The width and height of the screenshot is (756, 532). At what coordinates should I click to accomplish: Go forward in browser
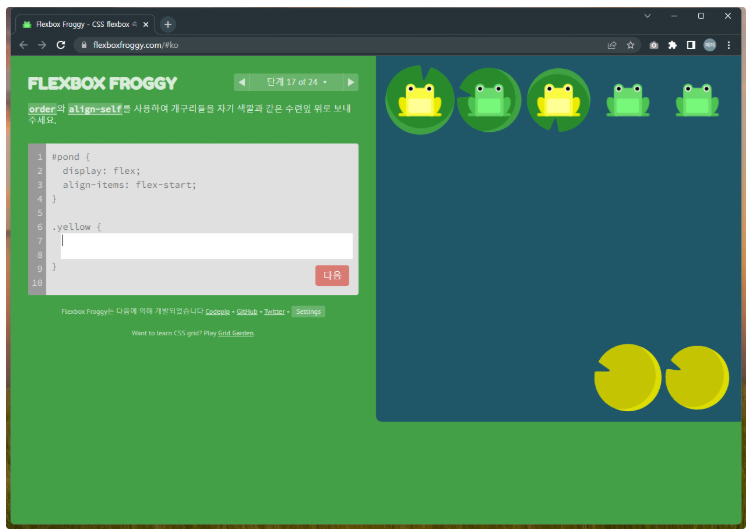tap(42, 45)
